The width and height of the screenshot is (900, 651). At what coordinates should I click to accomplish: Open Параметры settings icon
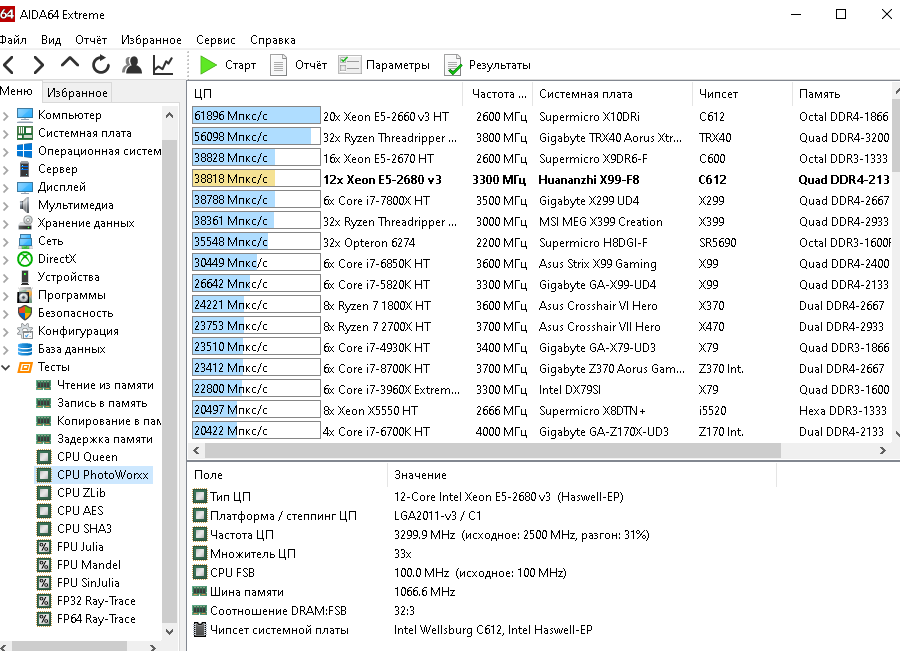coord(349,65)
